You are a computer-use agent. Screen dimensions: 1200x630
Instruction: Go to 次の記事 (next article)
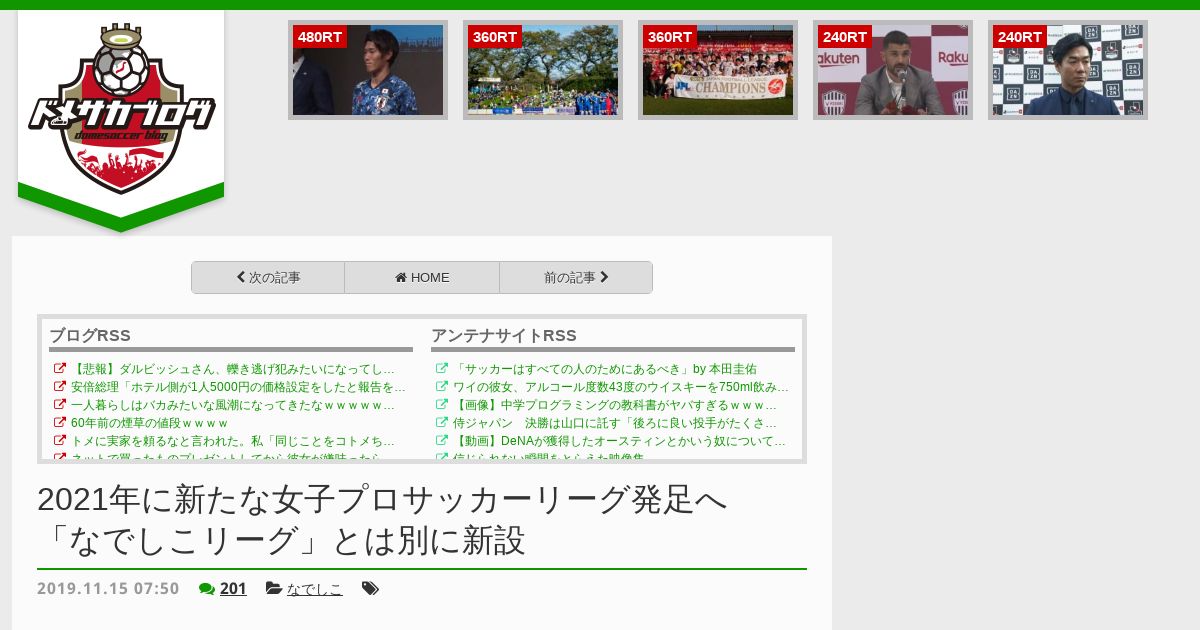[x=268, y=278]
